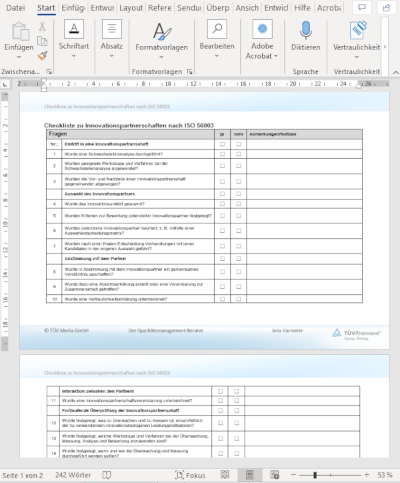This screenshot has width=400, height=483.
Task: Click the right indent marker on ruler
Action: [359, 86]
